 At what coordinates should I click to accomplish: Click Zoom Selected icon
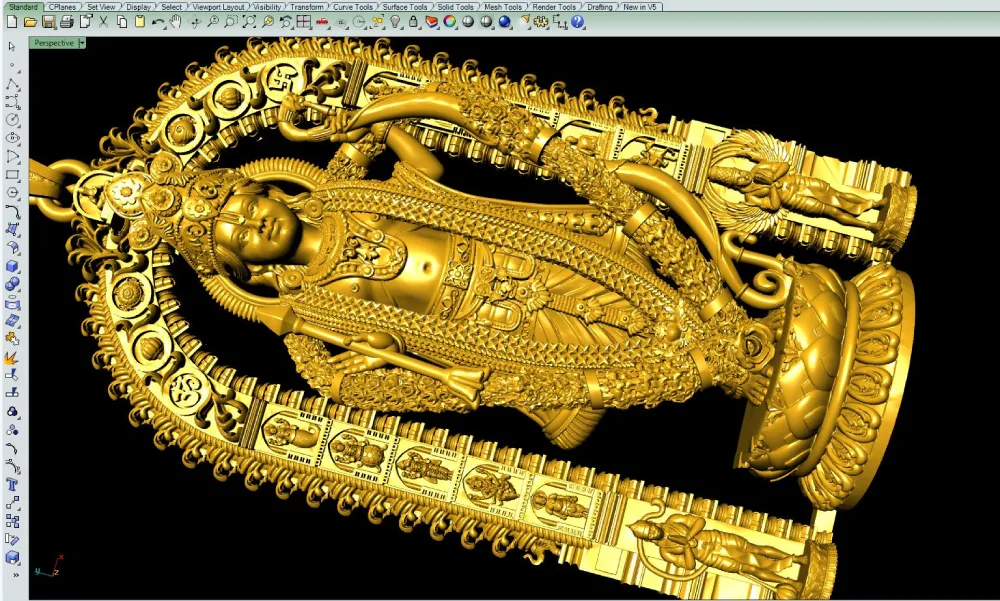[x=268, y=22]
